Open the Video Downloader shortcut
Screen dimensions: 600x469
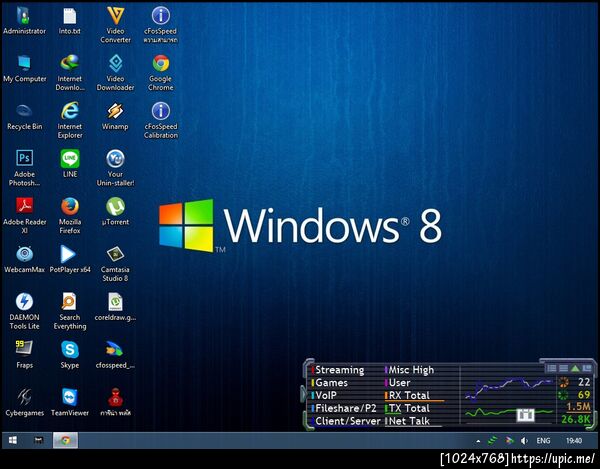click(115, 73)
